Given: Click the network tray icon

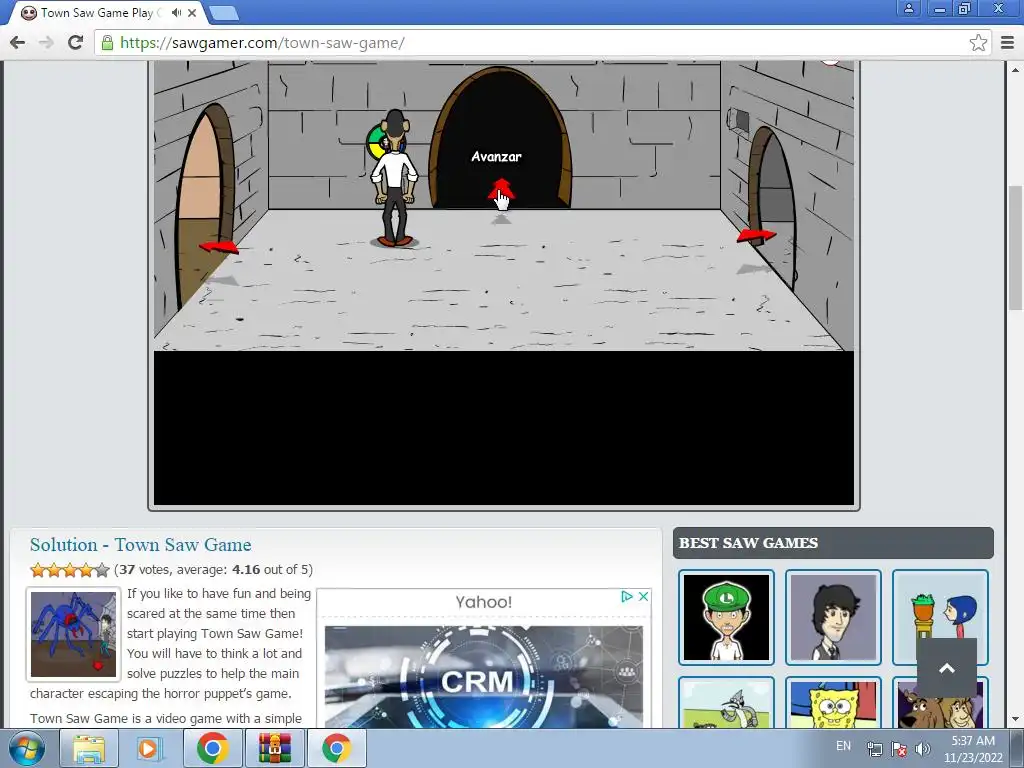Looking at the screenshot, I should (874, 749).
